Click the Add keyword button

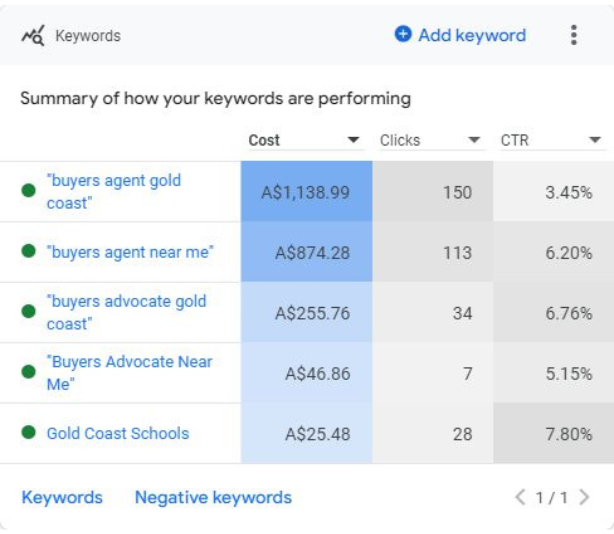coord(471,35)
